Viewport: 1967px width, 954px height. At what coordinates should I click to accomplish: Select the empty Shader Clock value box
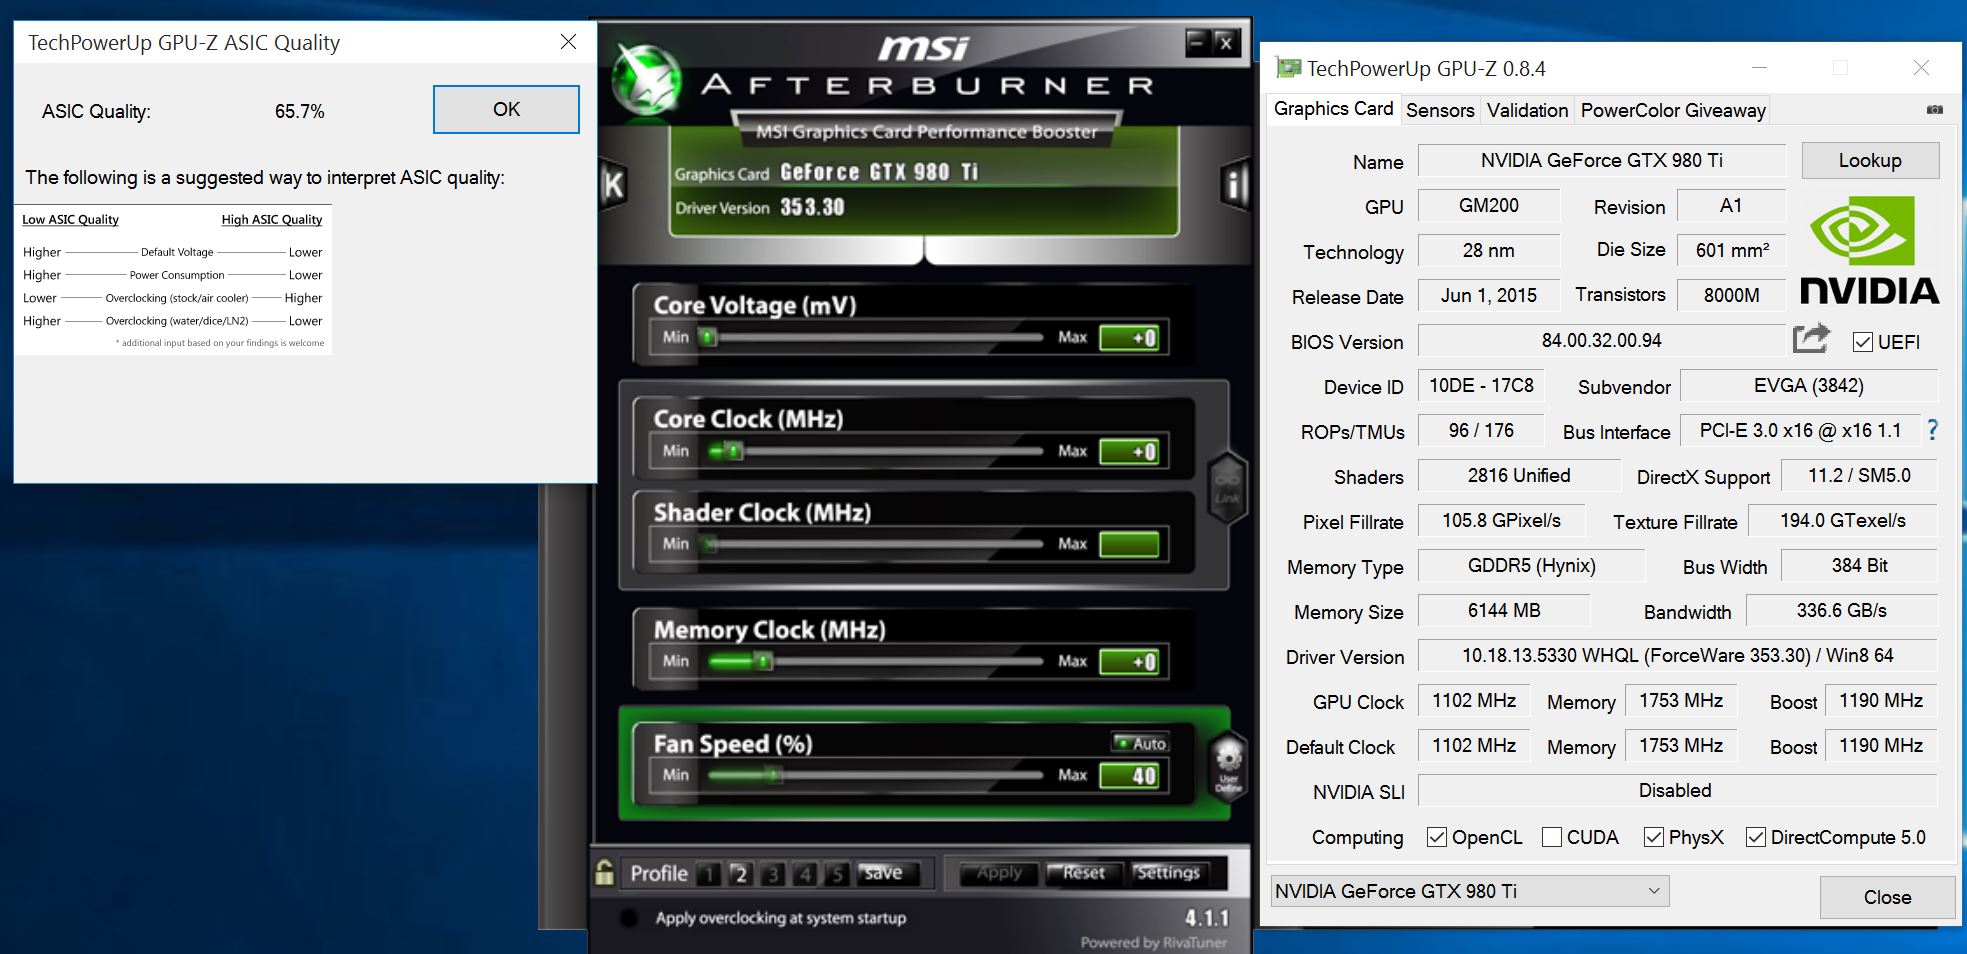pyautogui.click(x=1129, y=545)
